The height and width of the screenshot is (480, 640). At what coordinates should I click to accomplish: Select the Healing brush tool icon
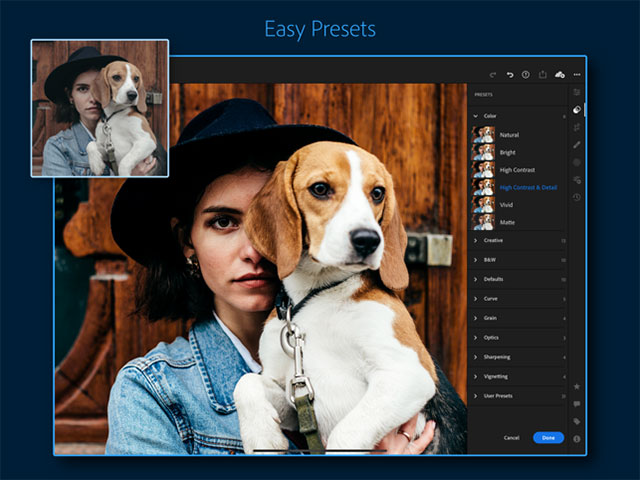pyautogui.click(x=577, y=144)
